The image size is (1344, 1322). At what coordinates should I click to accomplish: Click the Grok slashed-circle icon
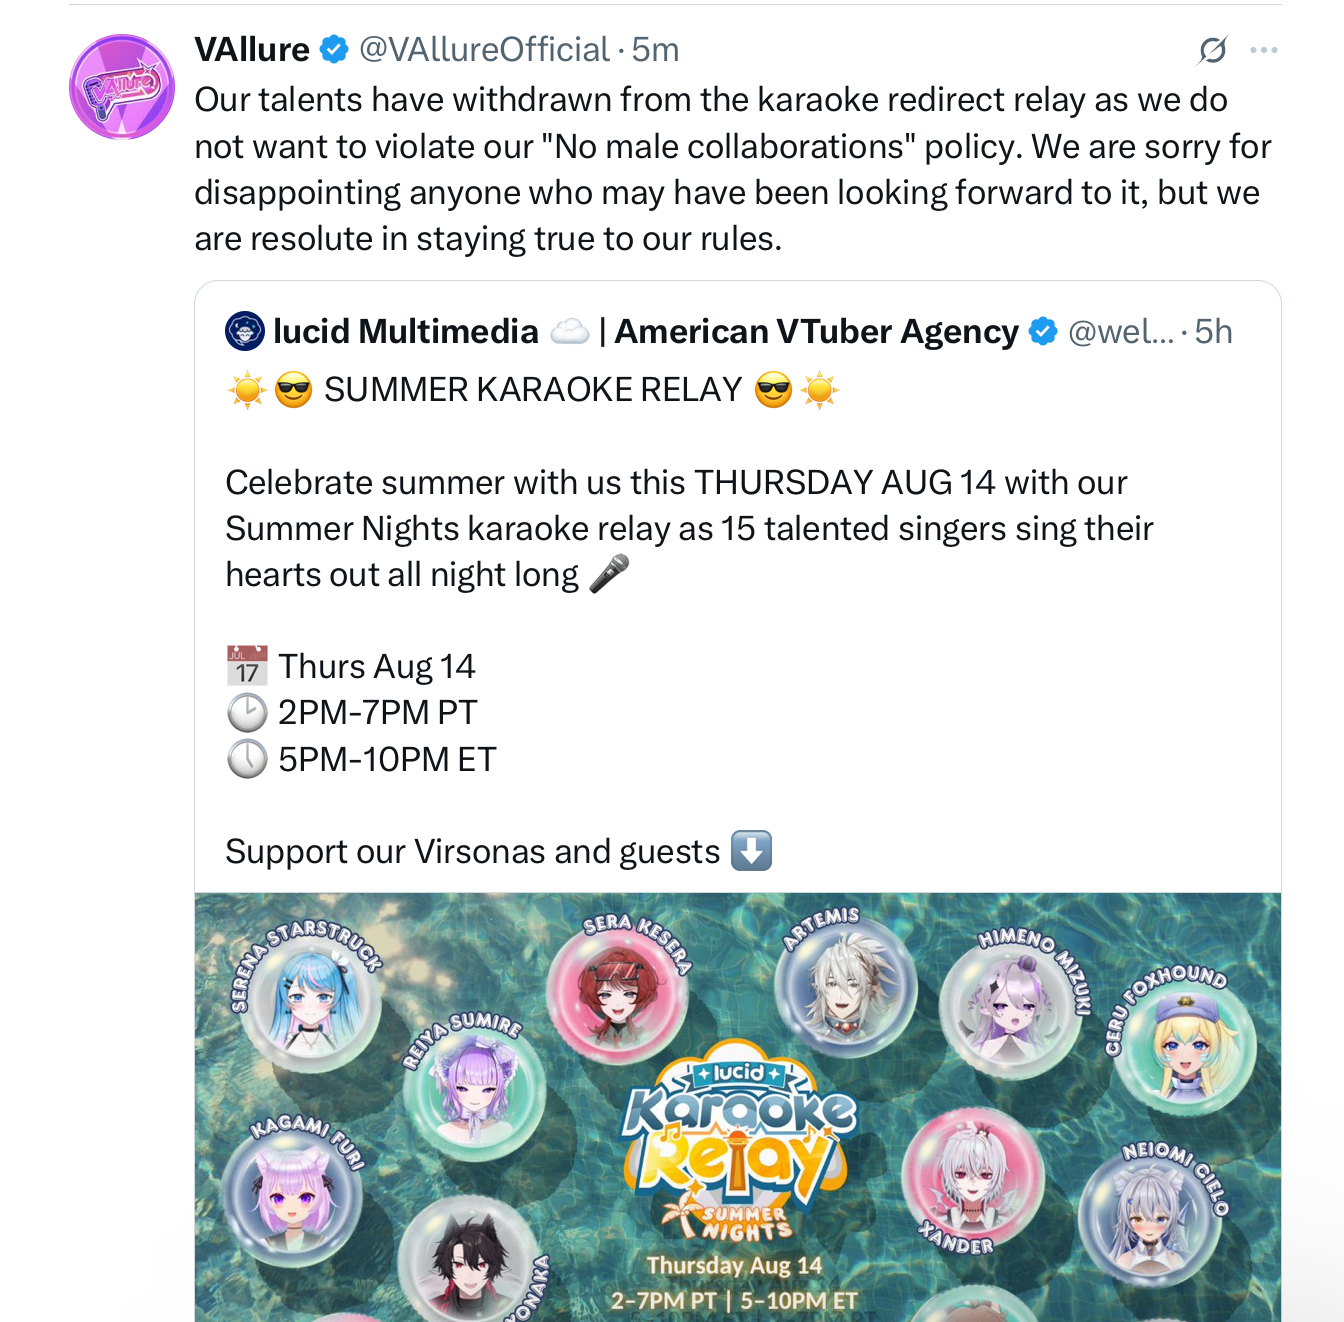tap(1212, 50)
